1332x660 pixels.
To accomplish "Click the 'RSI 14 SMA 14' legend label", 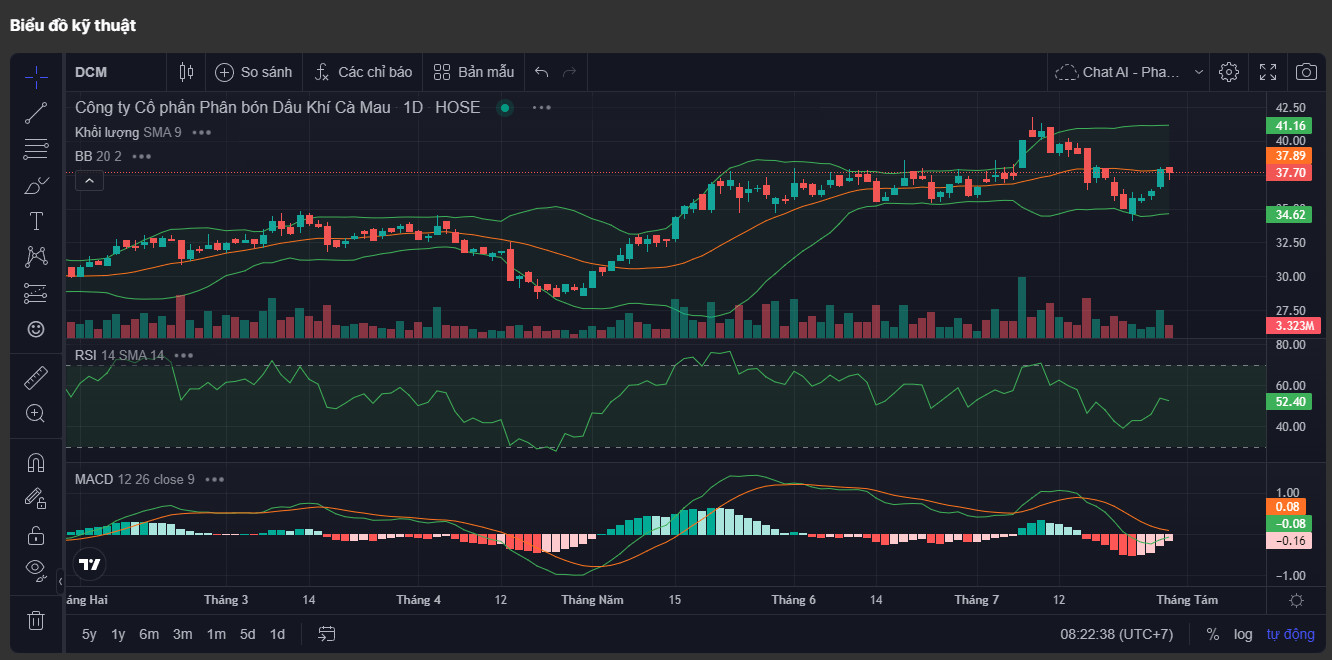I will [119, 355].
